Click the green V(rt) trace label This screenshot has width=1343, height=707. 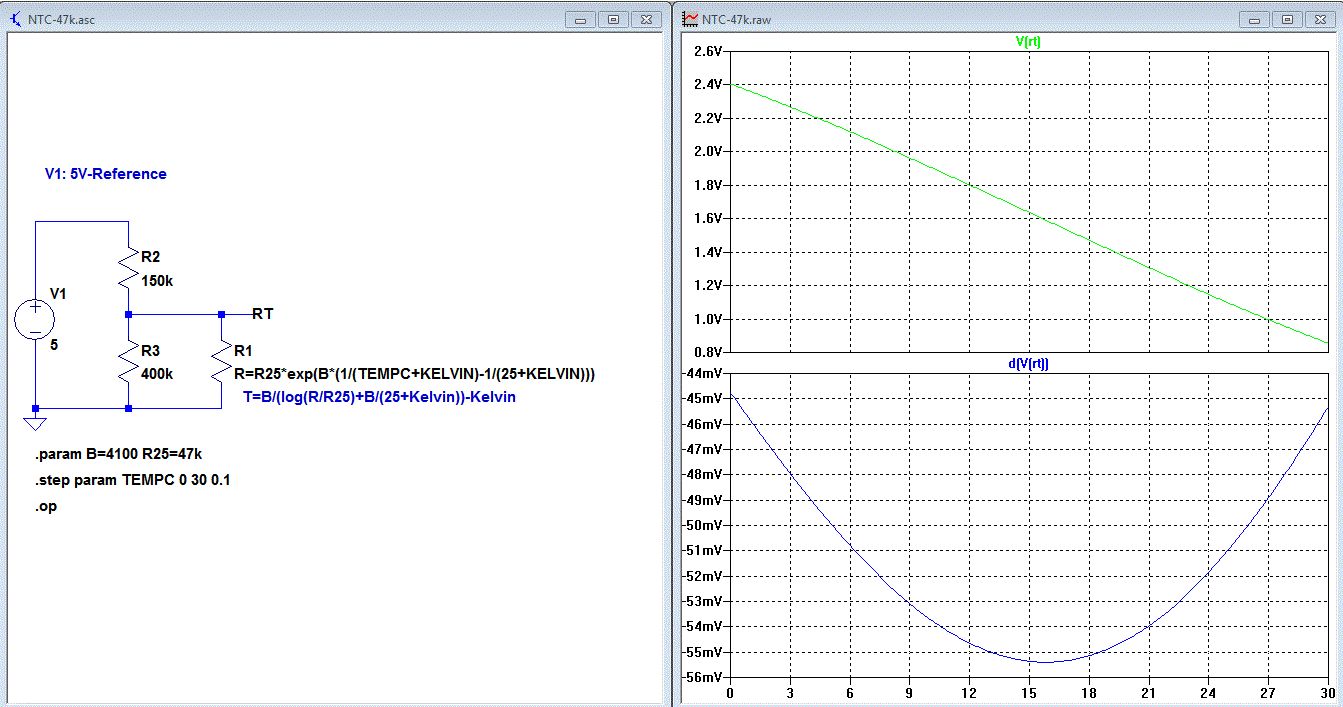[x=1028, y=41]
